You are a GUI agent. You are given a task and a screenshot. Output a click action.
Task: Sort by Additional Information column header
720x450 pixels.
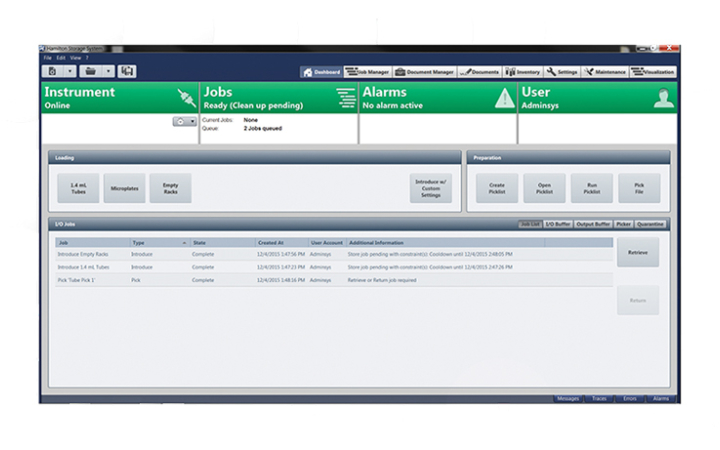tap(445, 243)
